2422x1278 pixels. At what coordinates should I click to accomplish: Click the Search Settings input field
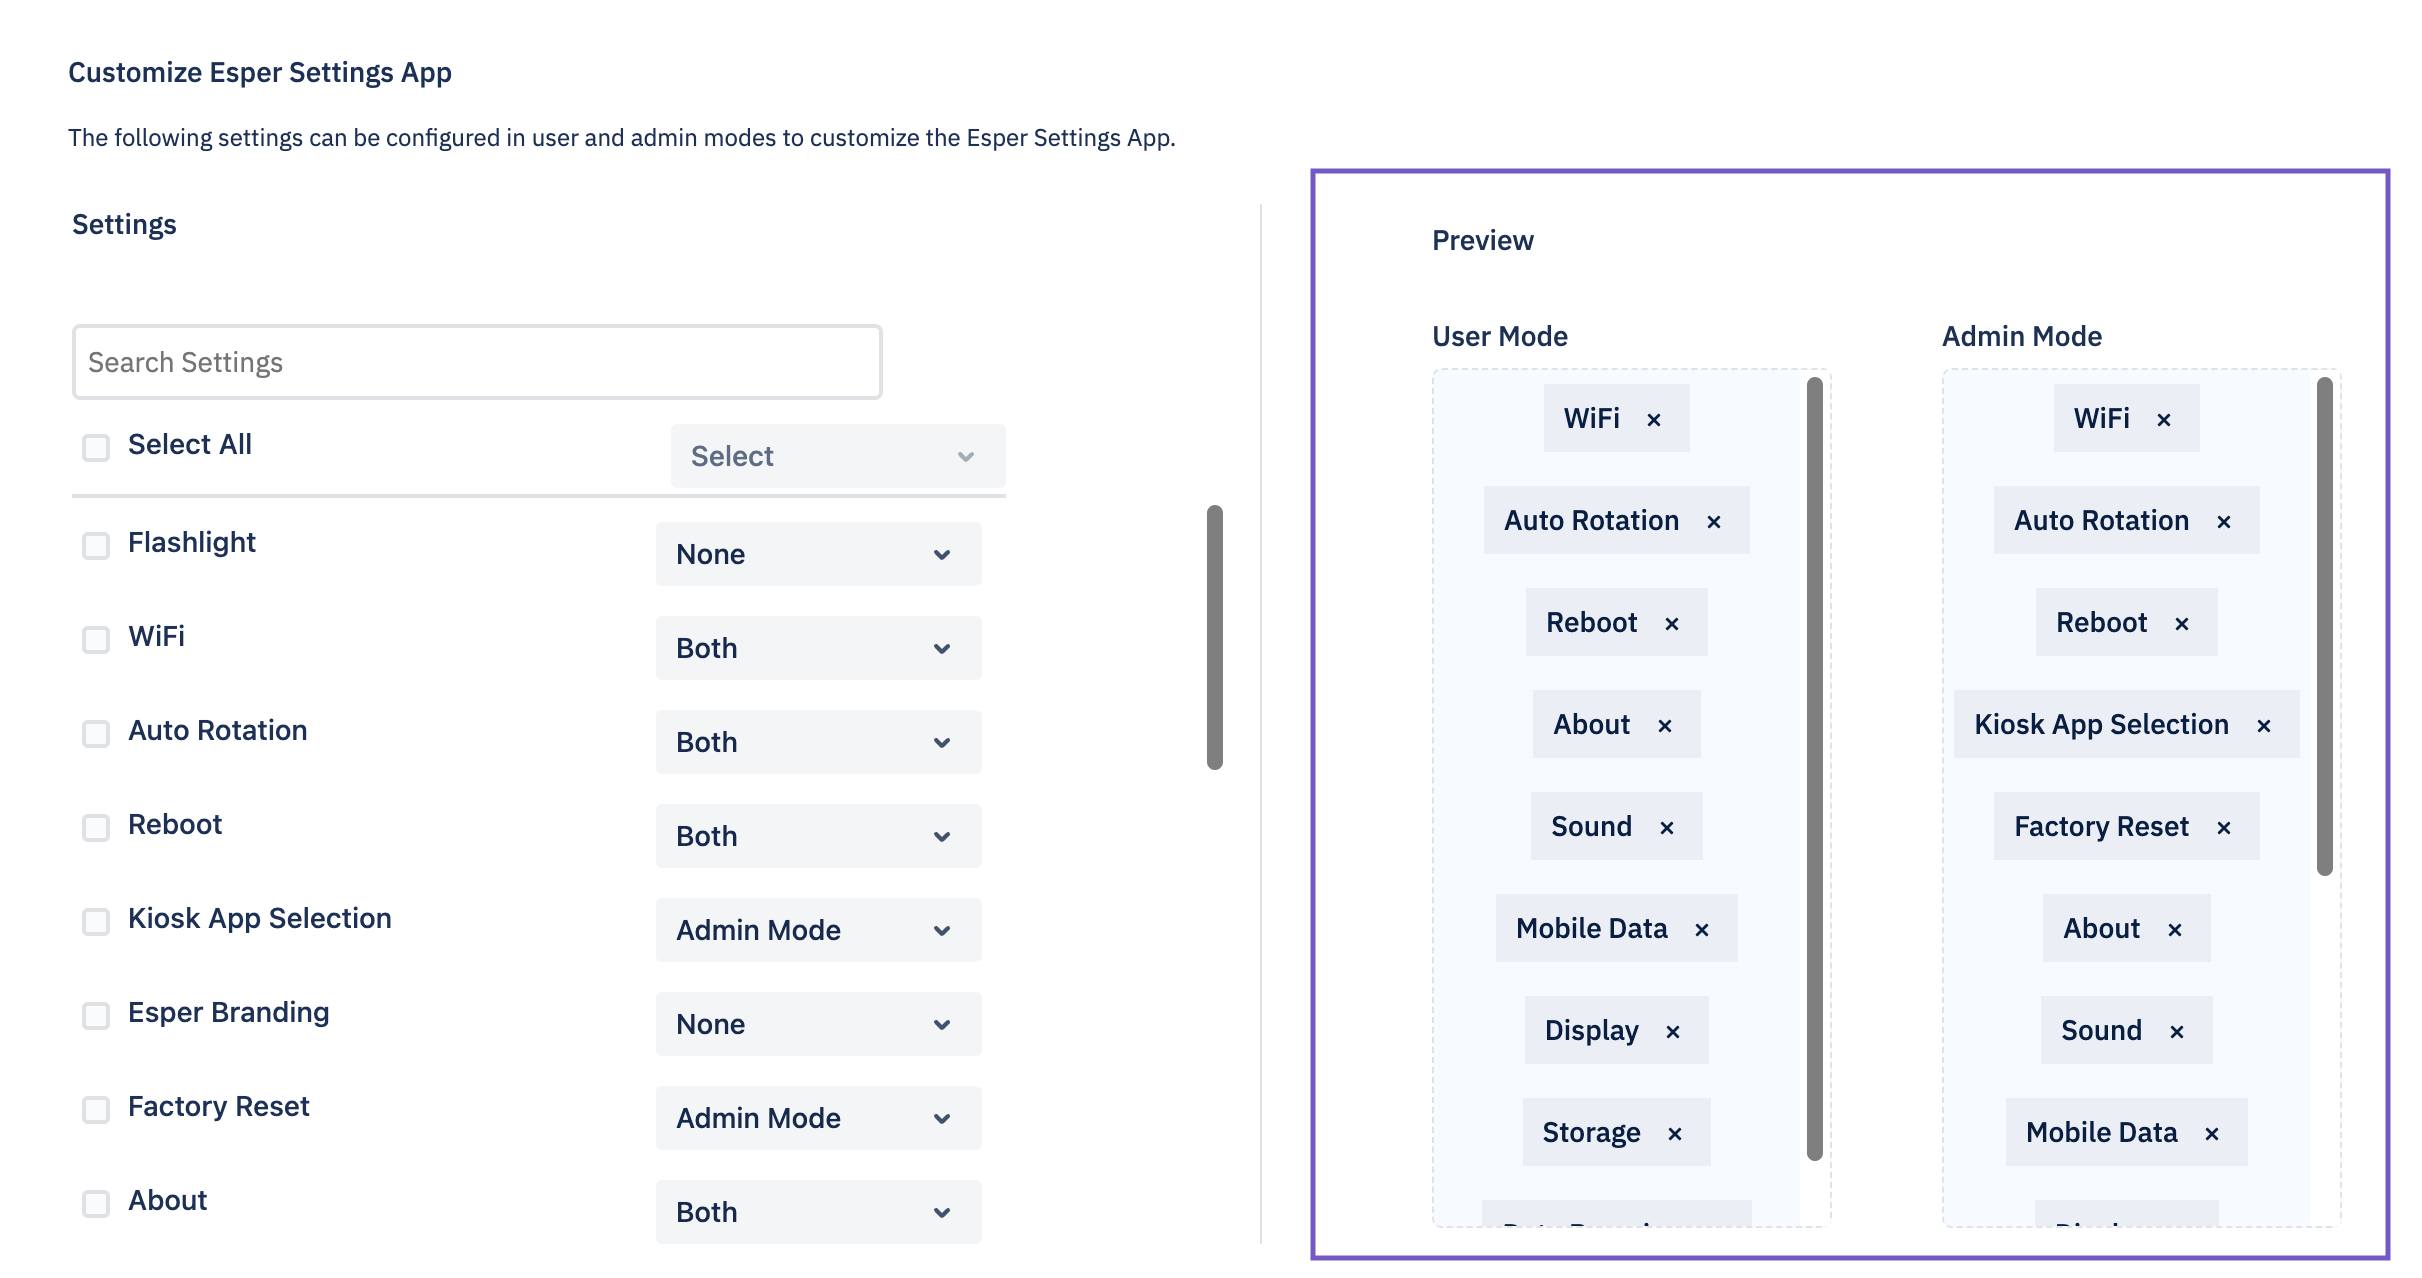475,361
